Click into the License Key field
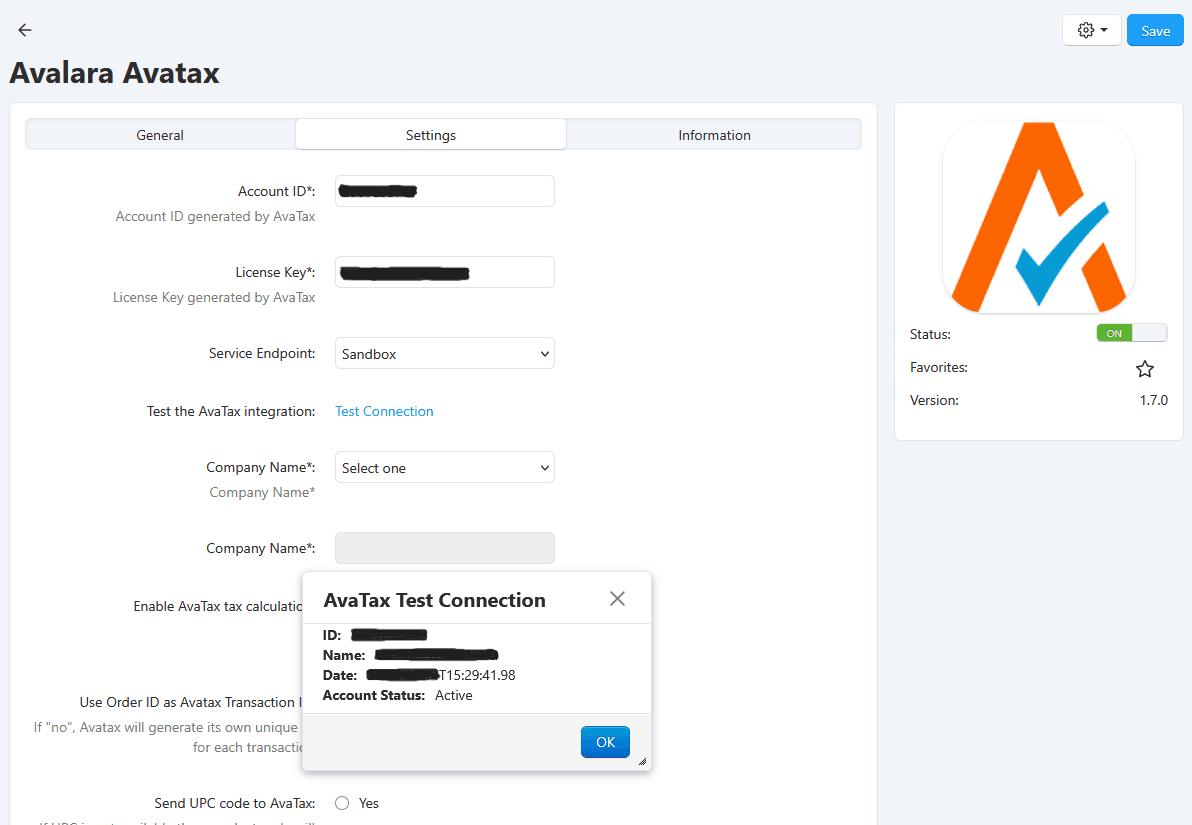 coord(445,272)
